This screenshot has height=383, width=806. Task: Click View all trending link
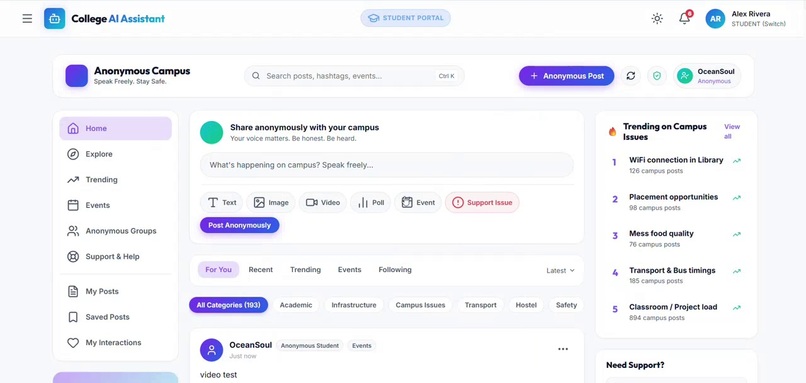pyautogui.click(x=732, y=131)
